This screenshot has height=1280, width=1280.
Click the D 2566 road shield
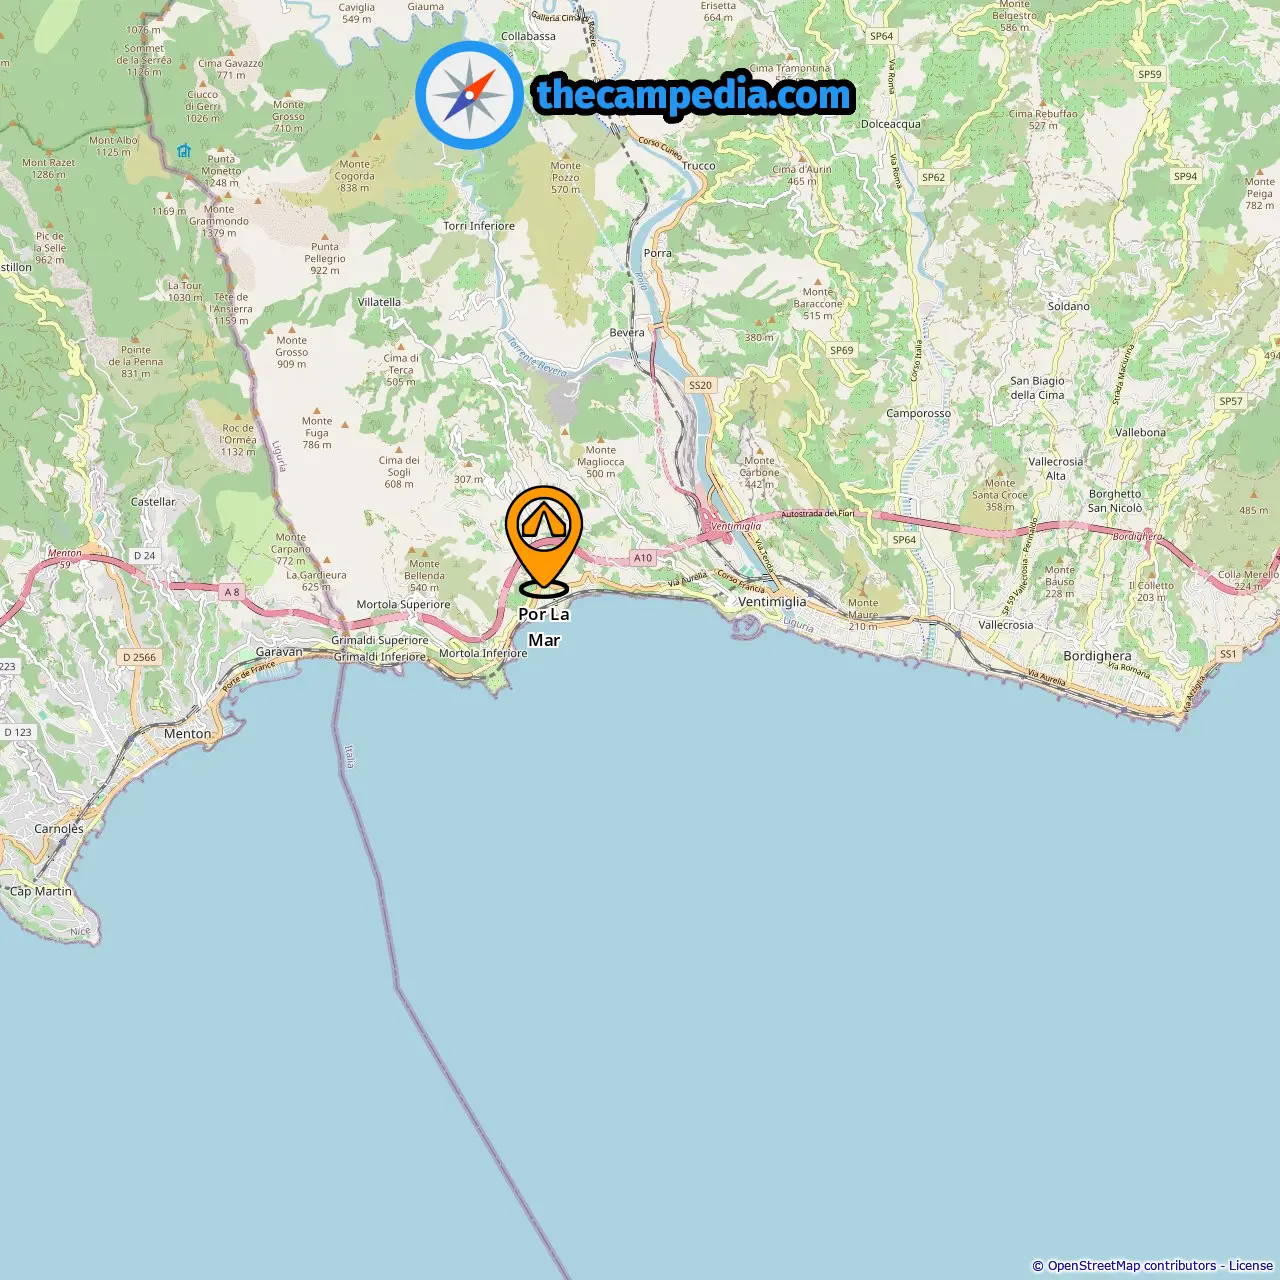click(x=140, y=657)
